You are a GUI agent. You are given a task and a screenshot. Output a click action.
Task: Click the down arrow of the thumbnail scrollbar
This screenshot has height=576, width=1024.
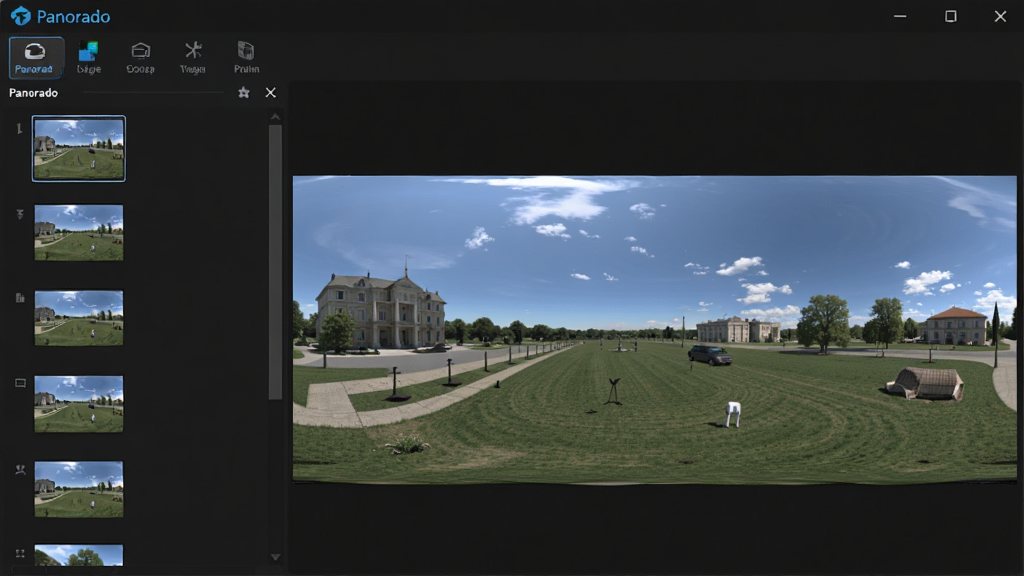pyautogui.click(x=276, y=557)
